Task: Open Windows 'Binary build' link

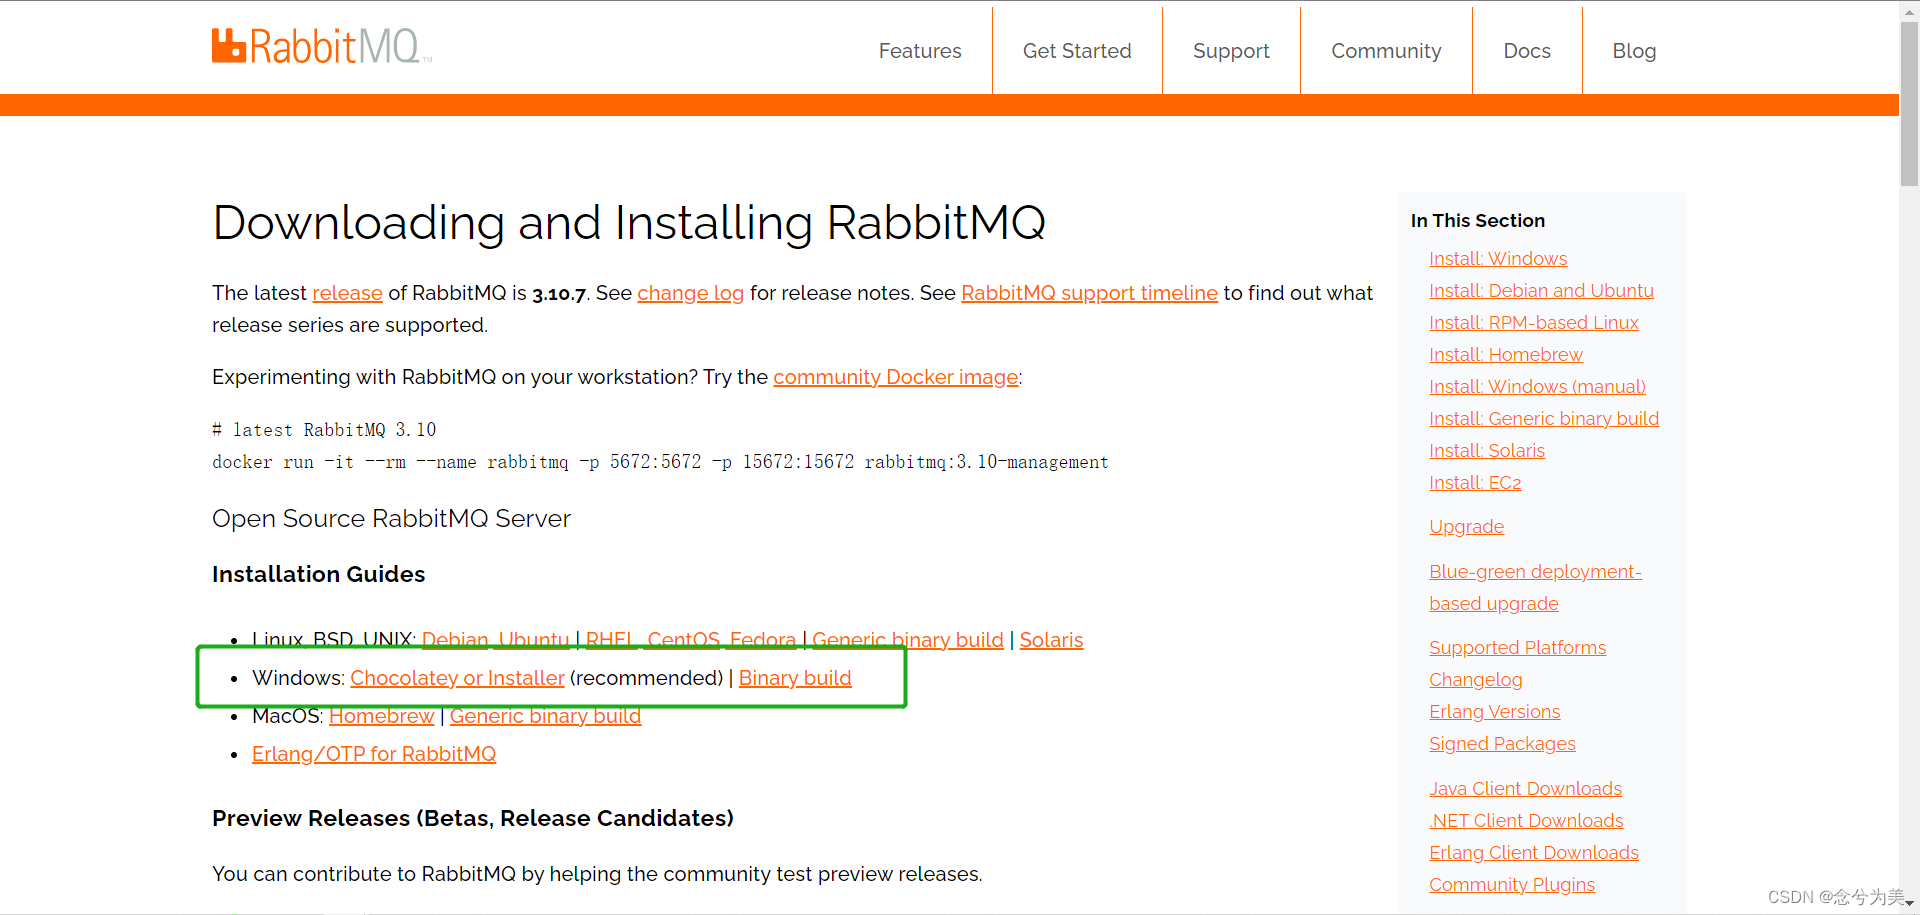Action: 795,678
